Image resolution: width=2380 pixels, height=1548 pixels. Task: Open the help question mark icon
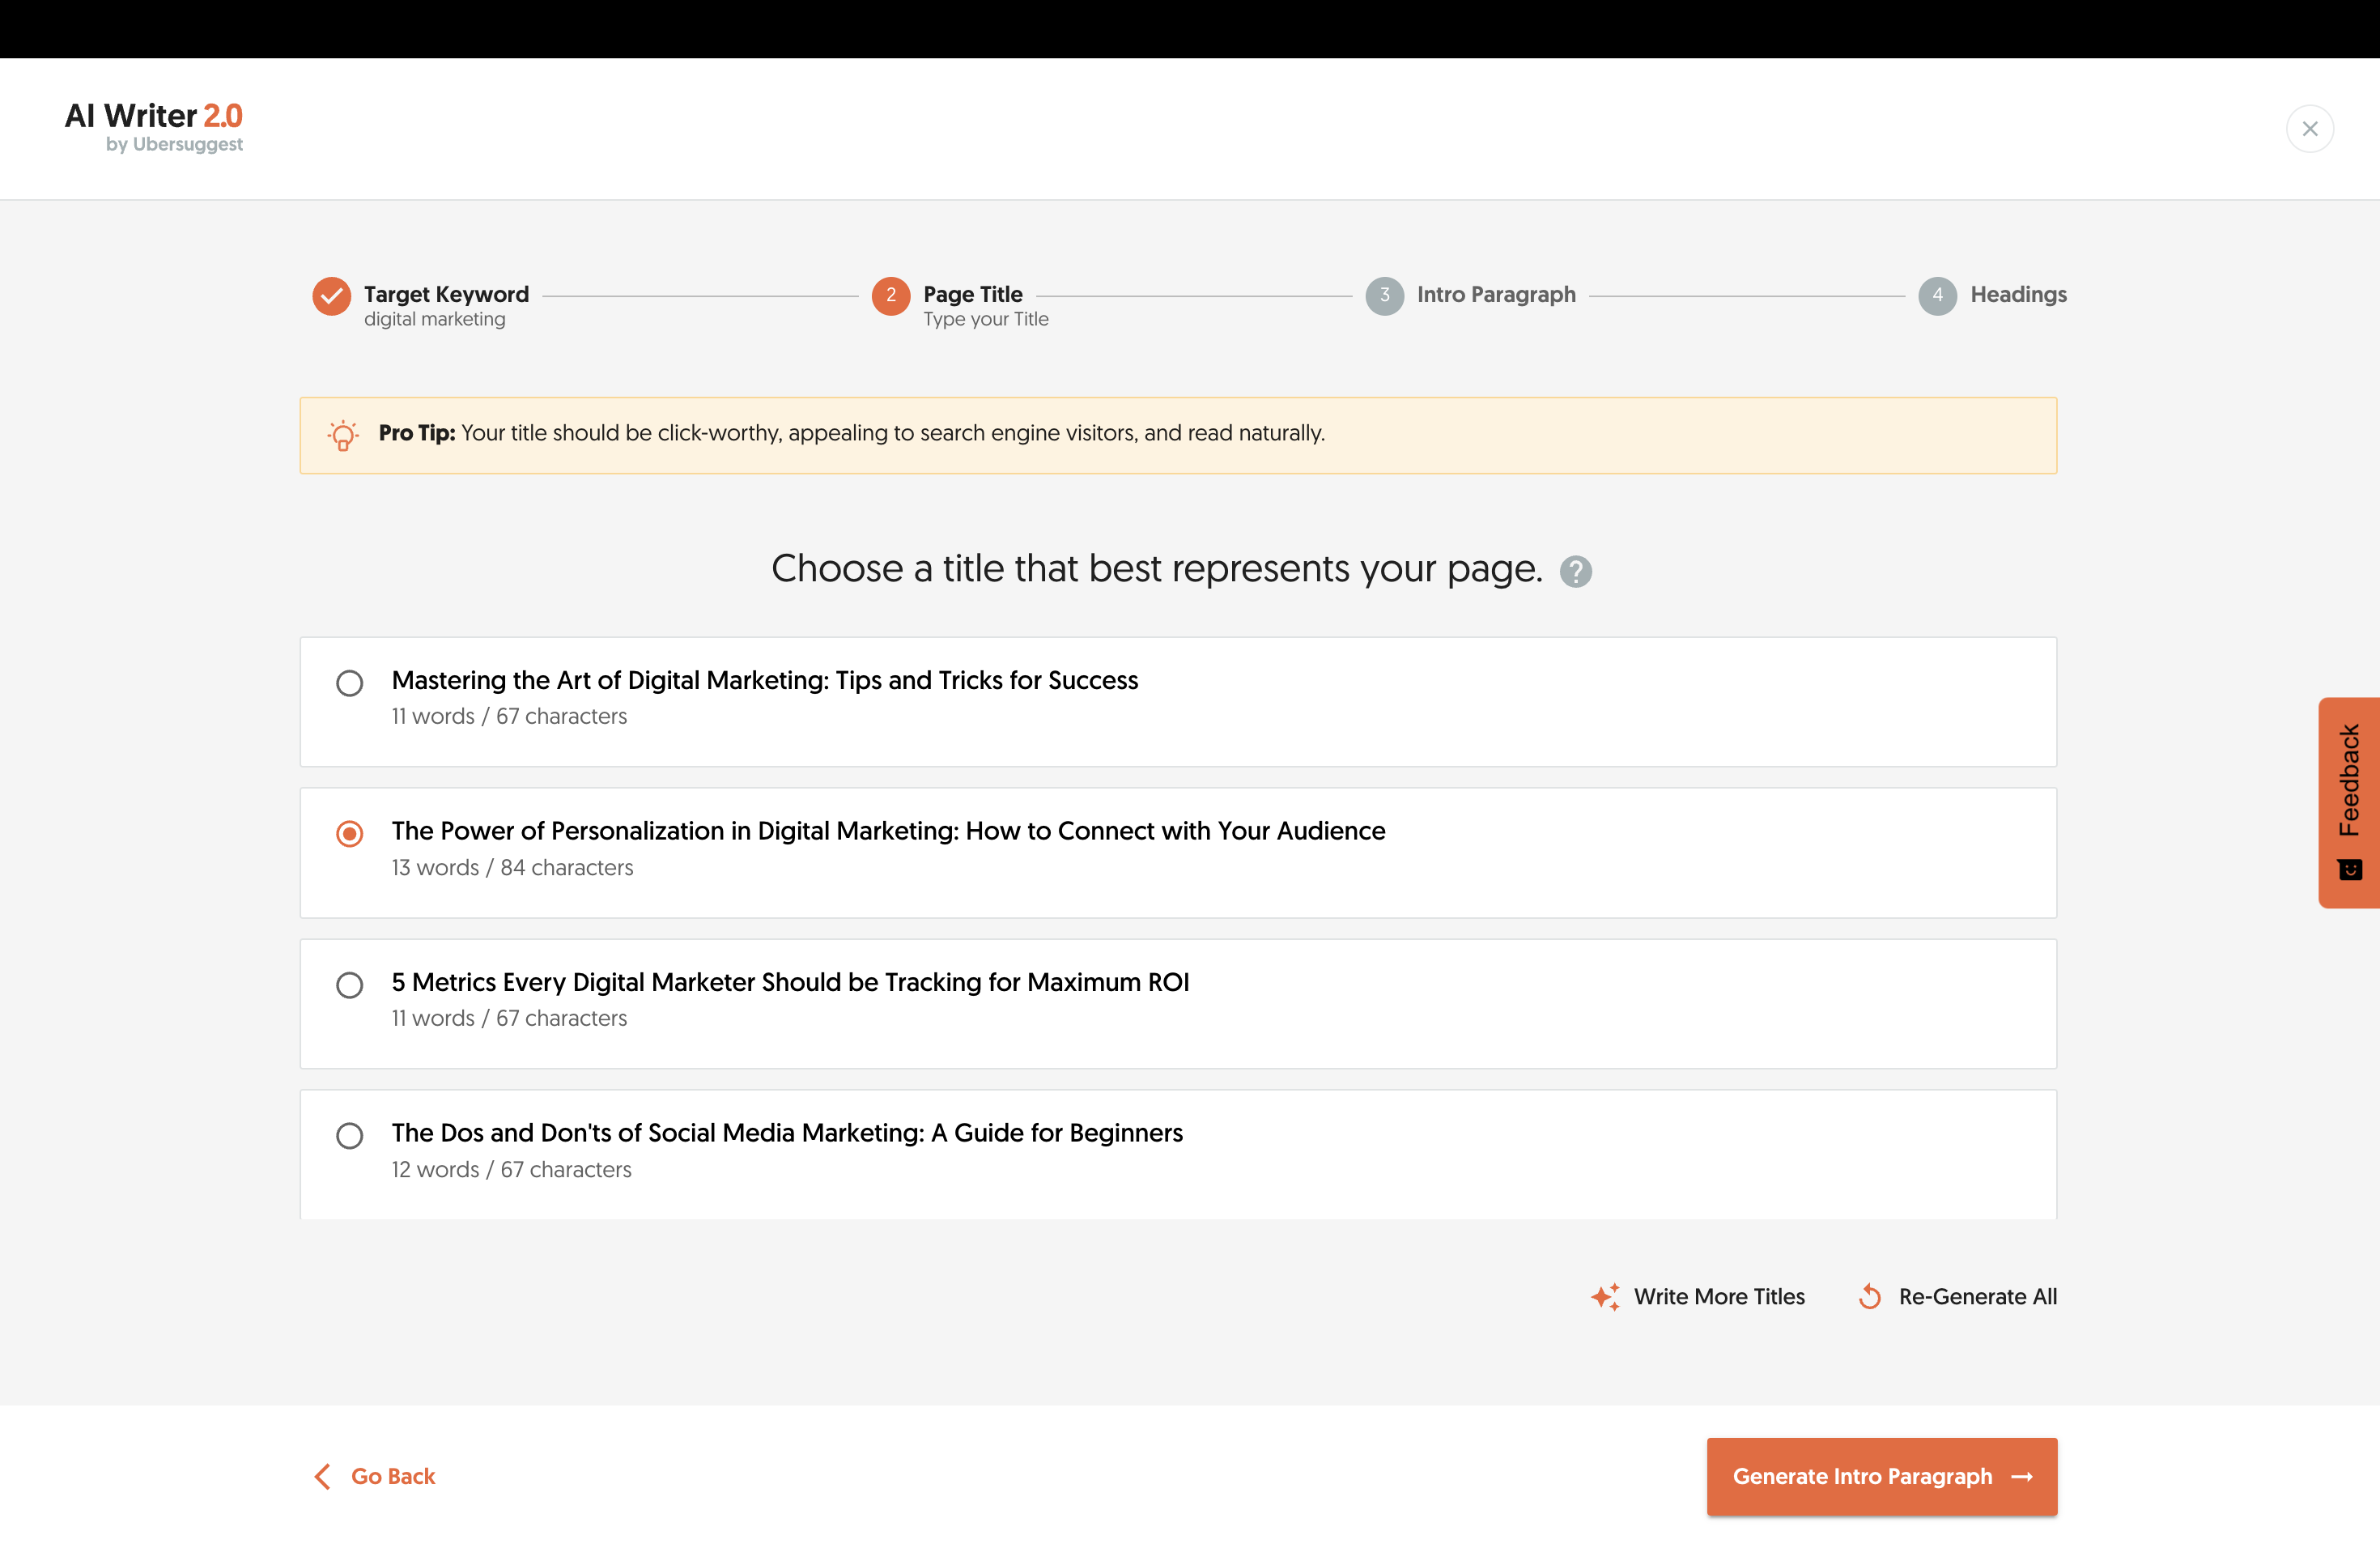point(1575,571)
